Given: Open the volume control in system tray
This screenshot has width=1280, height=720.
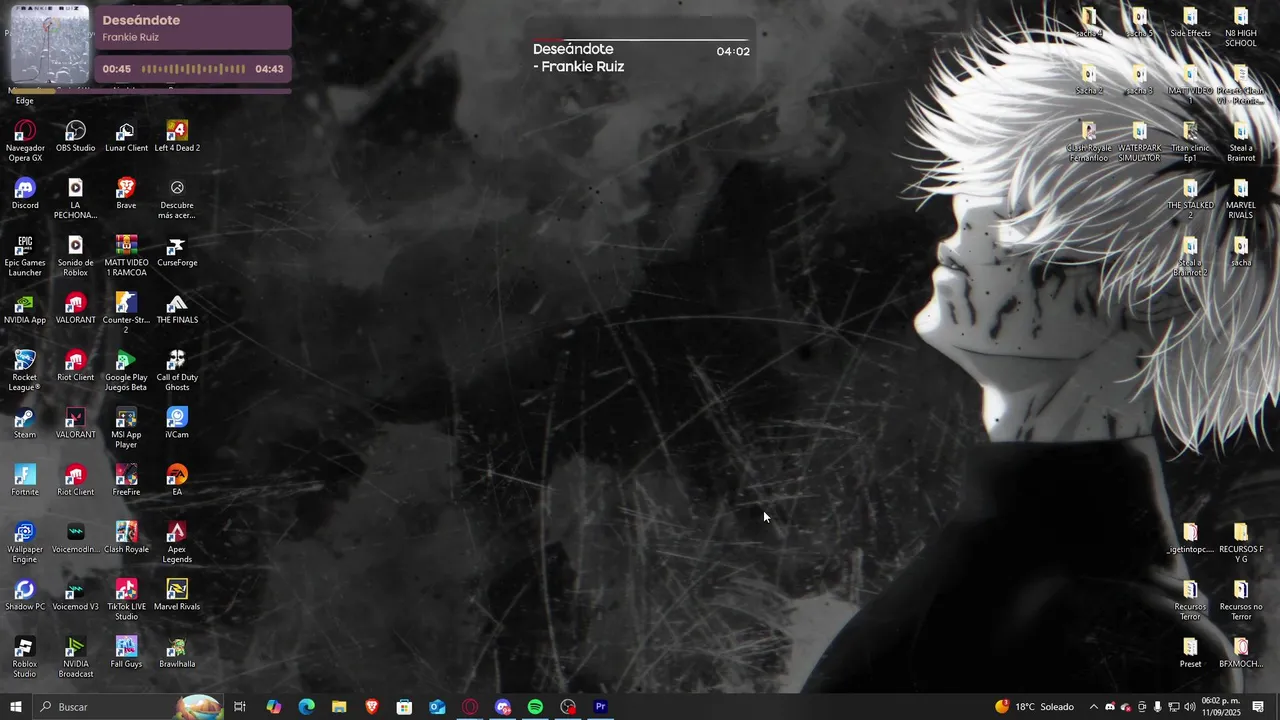Looking at the screenshot, I should pos(1190,707).
